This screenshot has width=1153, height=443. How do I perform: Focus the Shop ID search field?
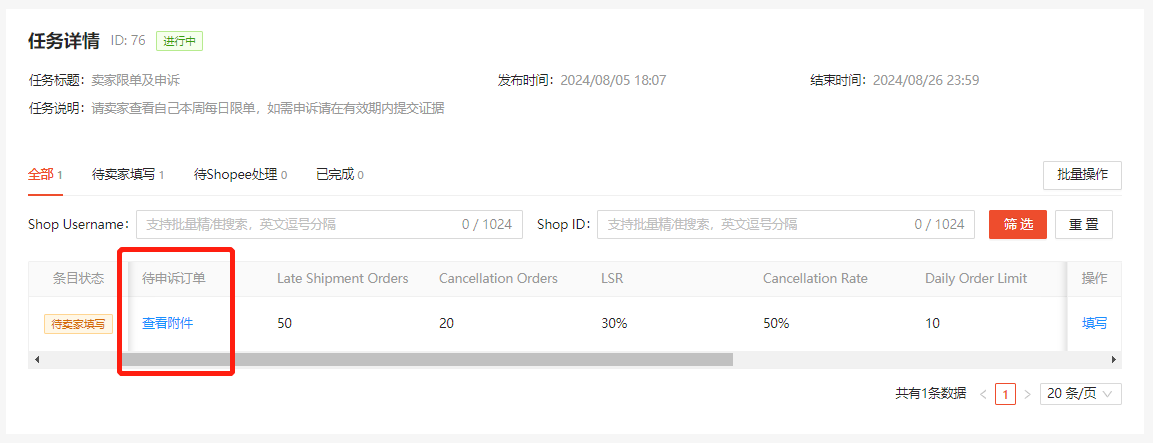point(785,224)
